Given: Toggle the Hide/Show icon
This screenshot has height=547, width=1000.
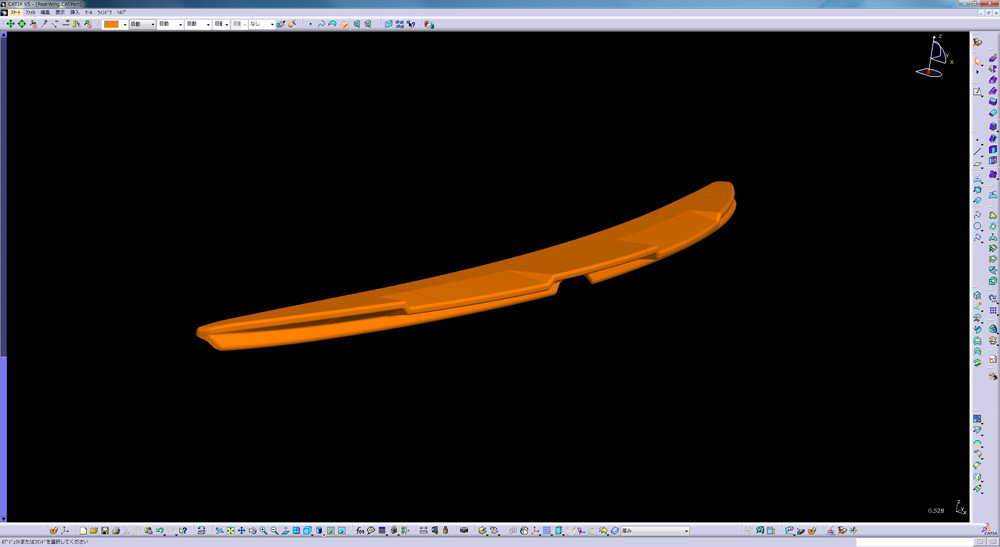Looking at the screenshot, I should pos(330,530).
